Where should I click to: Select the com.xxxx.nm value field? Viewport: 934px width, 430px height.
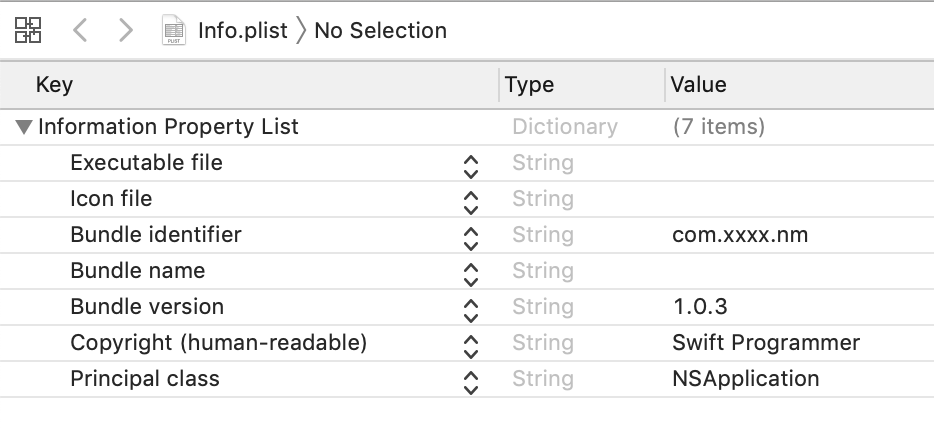[740, 235]
